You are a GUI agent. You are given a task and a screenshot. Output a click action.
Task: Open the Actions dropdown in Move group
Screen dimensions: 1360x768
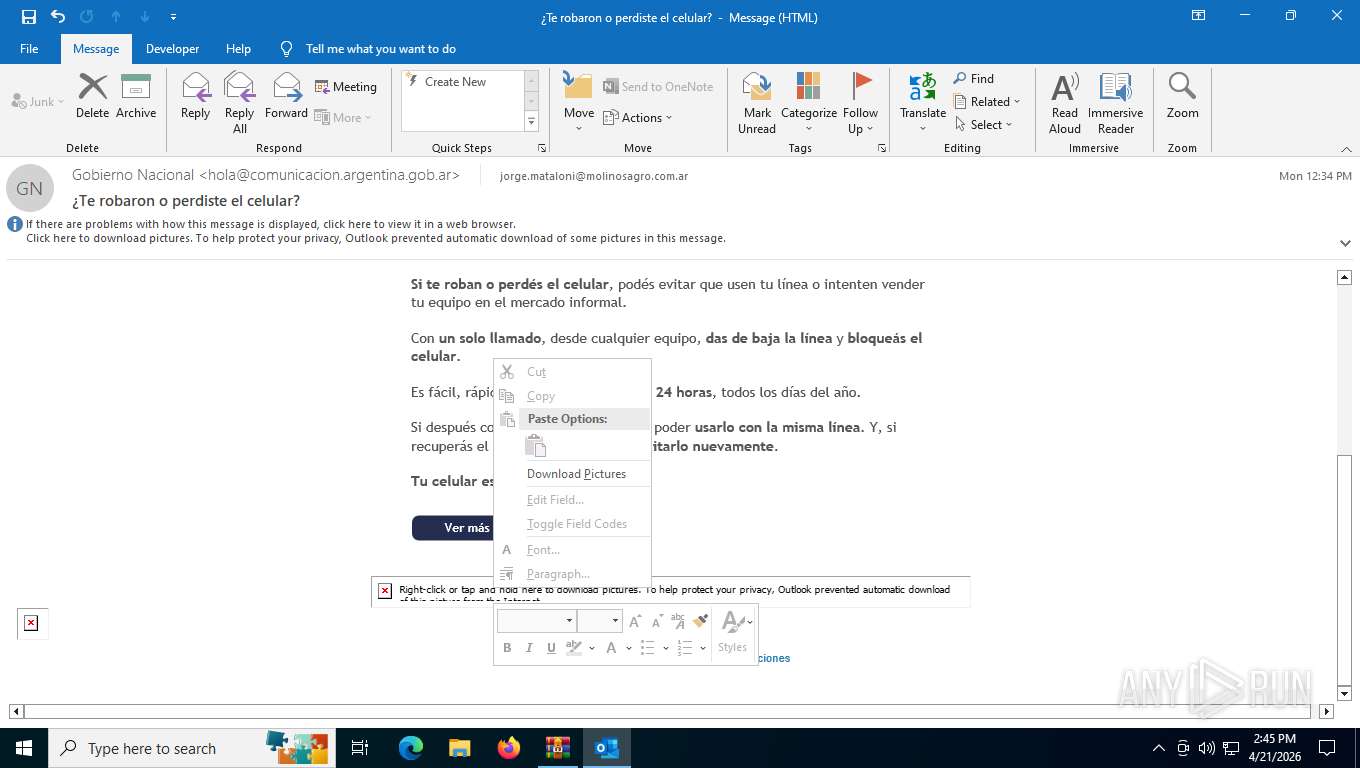pyautogui.click(x=638, y=117)
